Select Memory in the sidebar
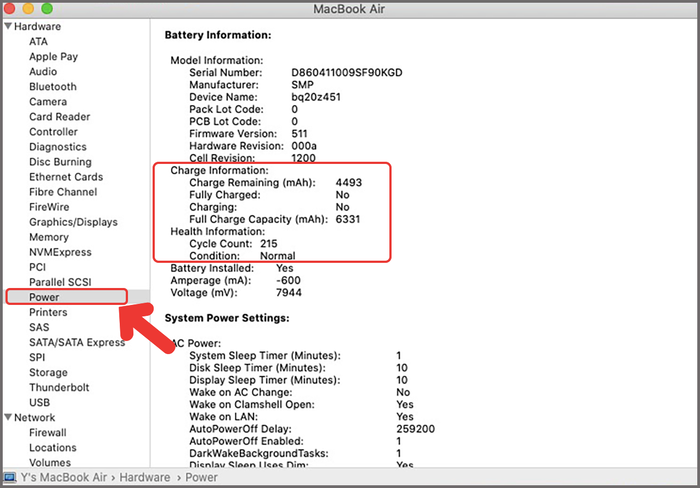Image resolution: width=700 pixels, height=488 pixels. (49, 237)
